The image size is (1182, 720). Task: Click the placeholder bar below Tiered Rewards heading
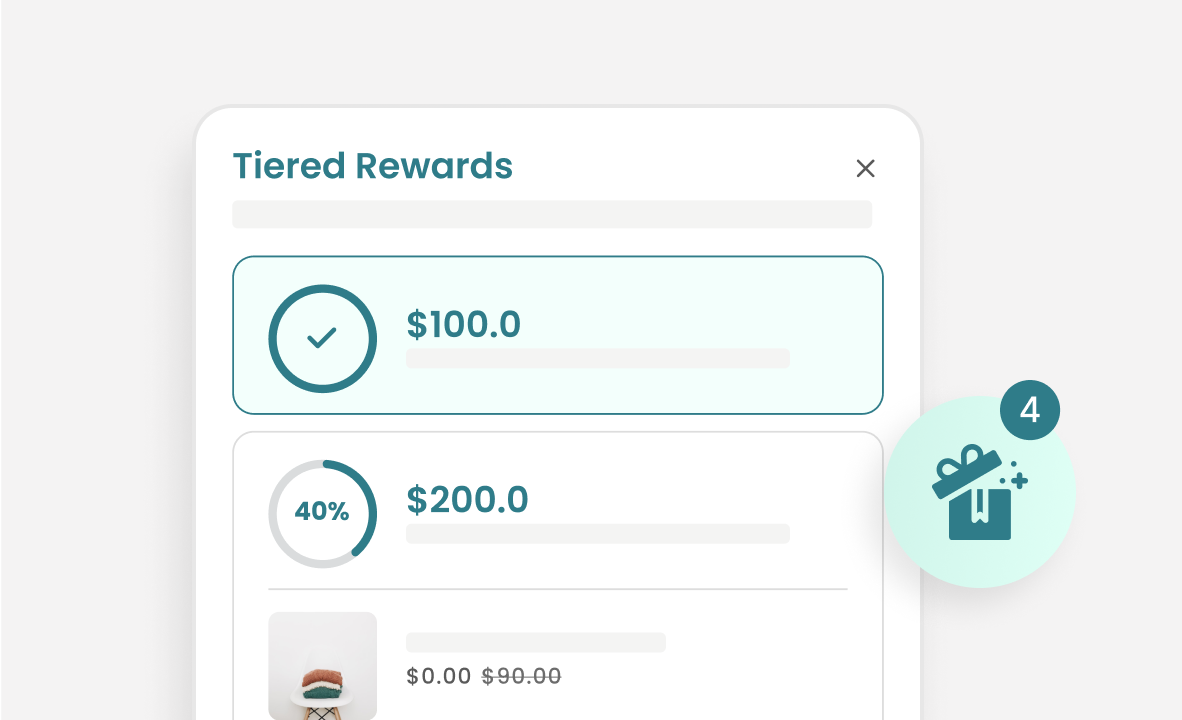[x=552, y=214]
